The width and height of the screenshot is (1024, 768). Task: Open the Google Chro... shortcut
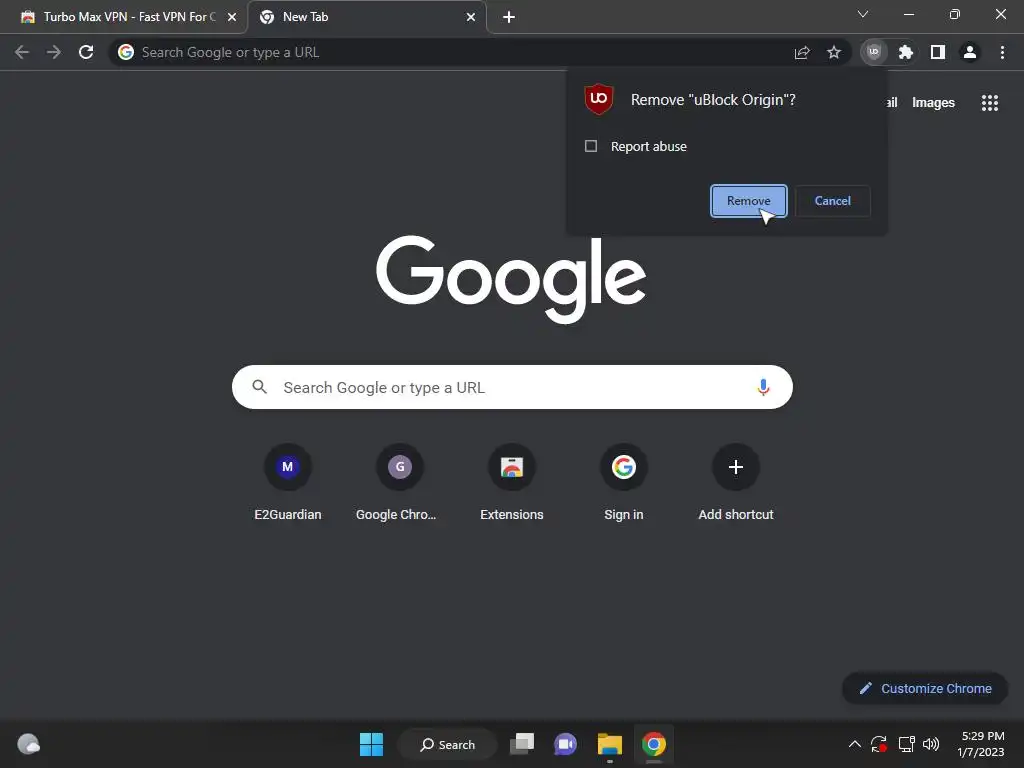400,483
